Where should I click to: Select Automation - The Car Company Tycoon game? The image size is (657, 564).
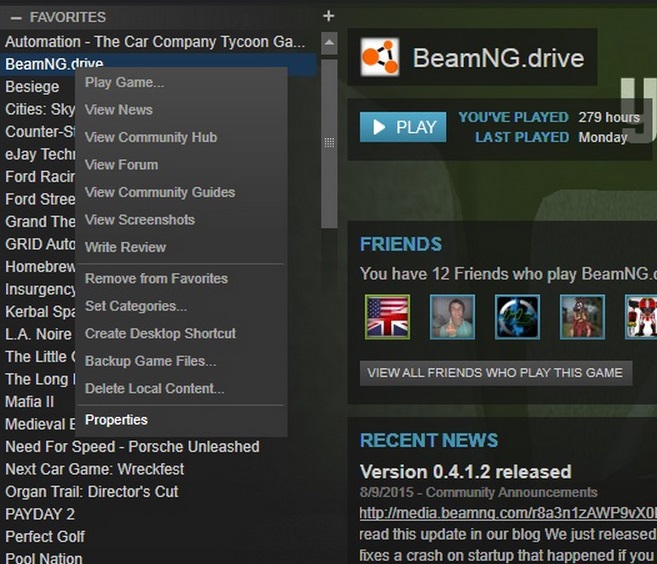158,42
